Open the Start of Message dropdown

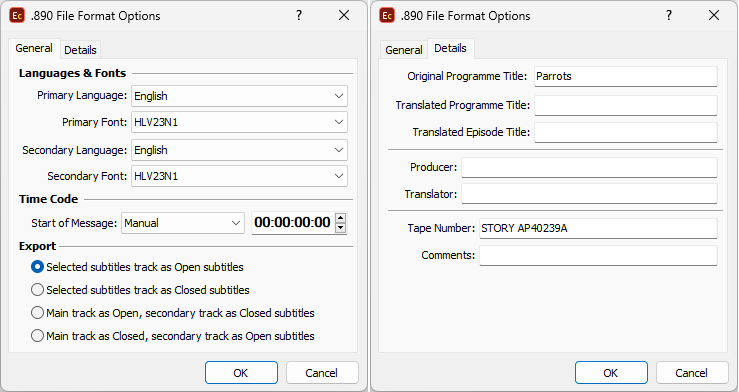tap(183, 223)
